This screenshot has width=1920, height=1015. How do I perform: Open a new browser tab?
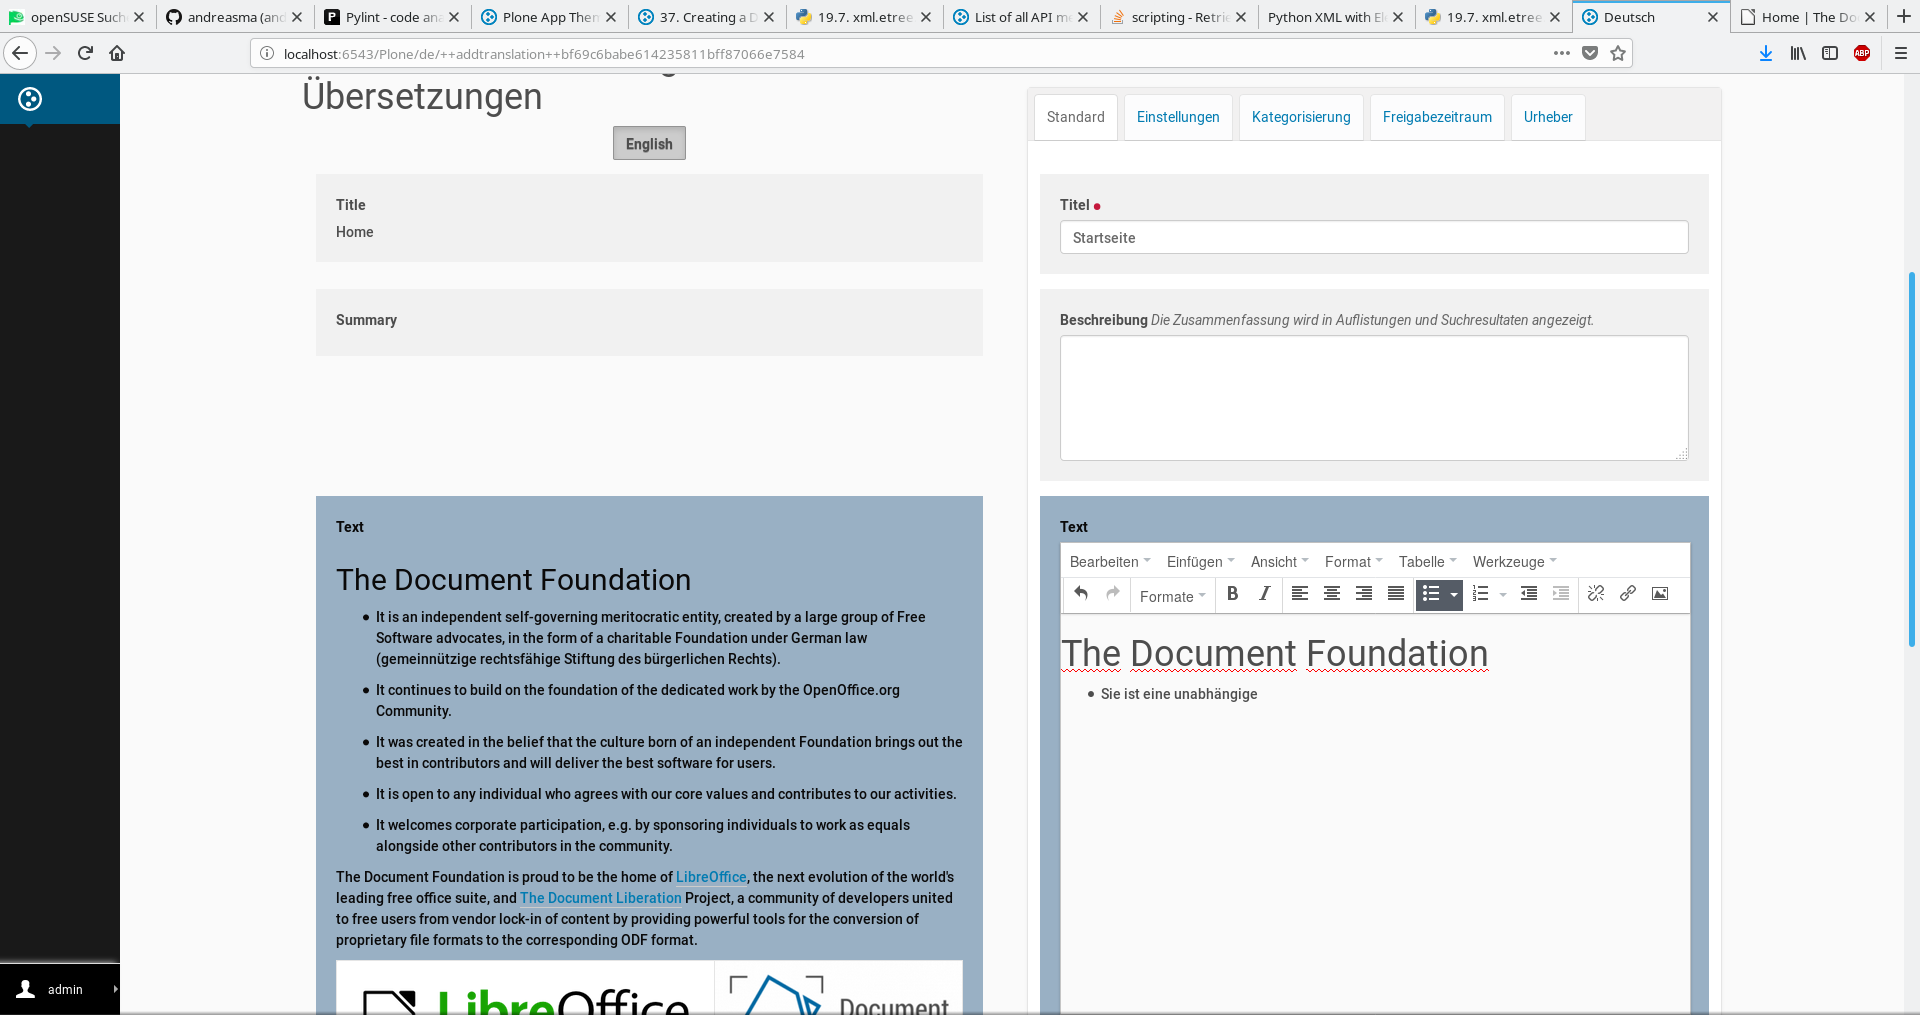1904,16
